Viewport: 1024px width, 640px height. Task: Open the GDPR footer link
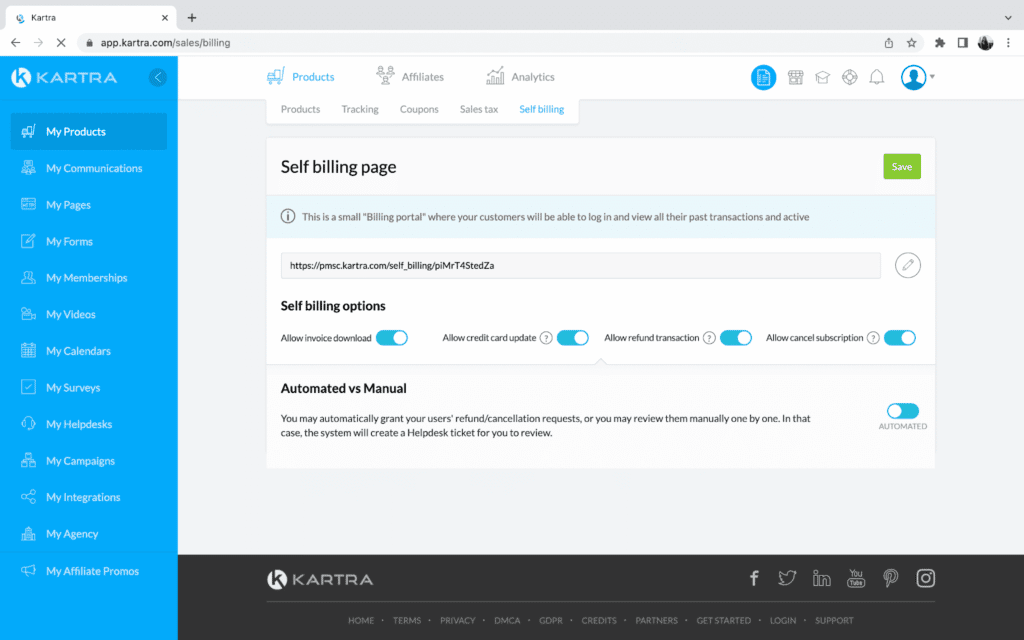pyautogui.click(x=551, y=620)
